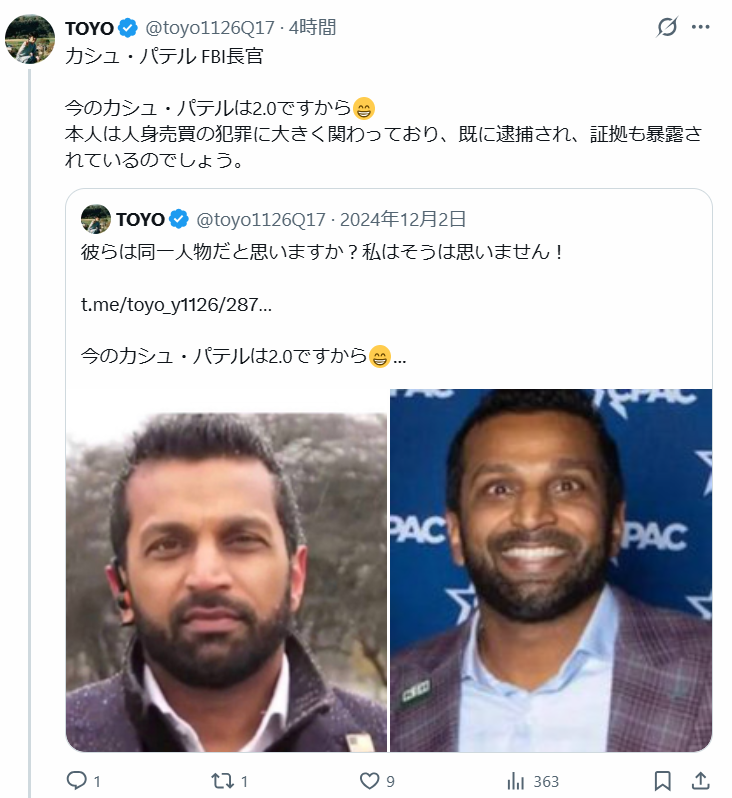Image resolution: width=732 pixels, height=798 pixels.
Task: Like the post with the heart icon
Action: (370, 780)
